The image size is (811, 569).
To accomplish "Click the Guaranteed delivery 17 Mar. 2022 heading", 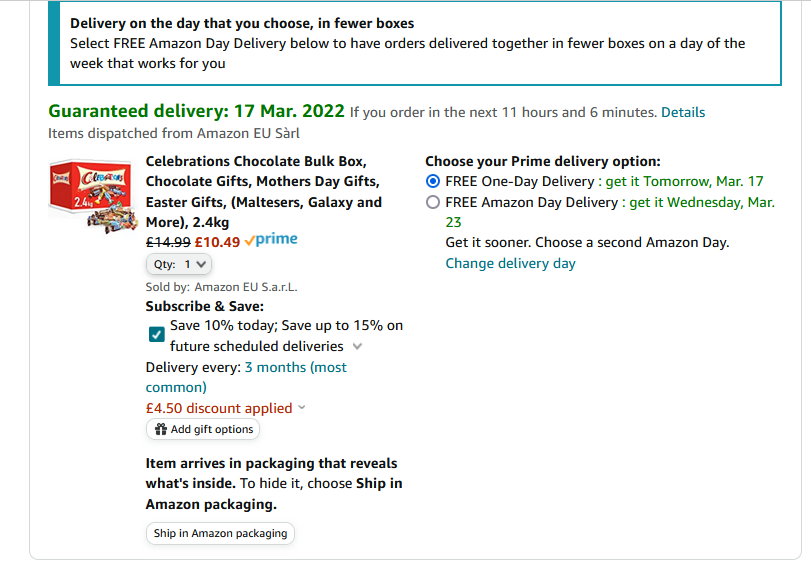I will pos(196,111).
